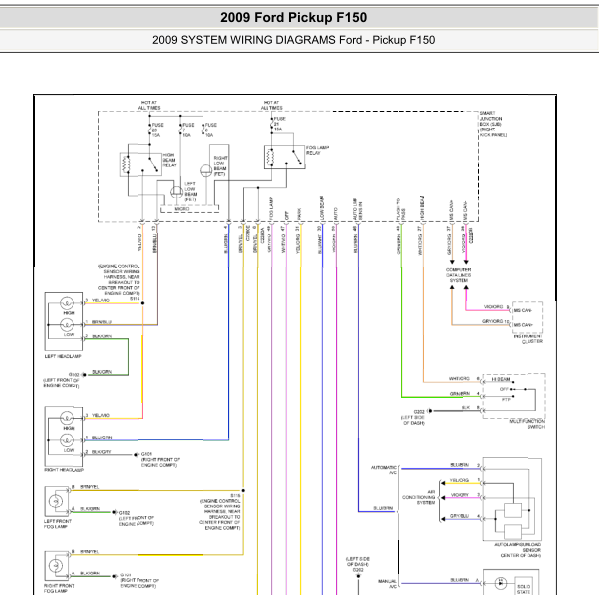Viewport: 599px width, 595px height.
Task: Click 'AIR CONDITIONING SYSTEM' label
Action: (x=419, y=497)
